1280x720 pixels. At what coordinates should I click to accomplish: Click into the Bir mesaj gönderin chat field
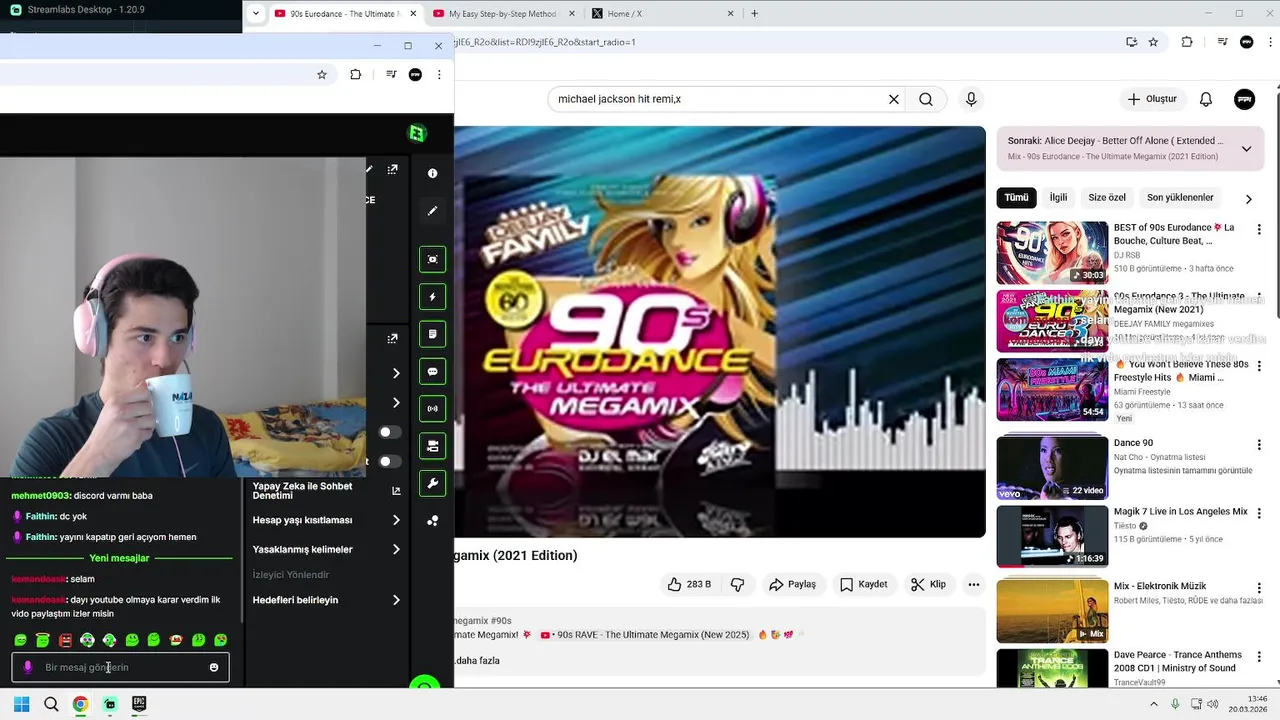click(120, 667)
